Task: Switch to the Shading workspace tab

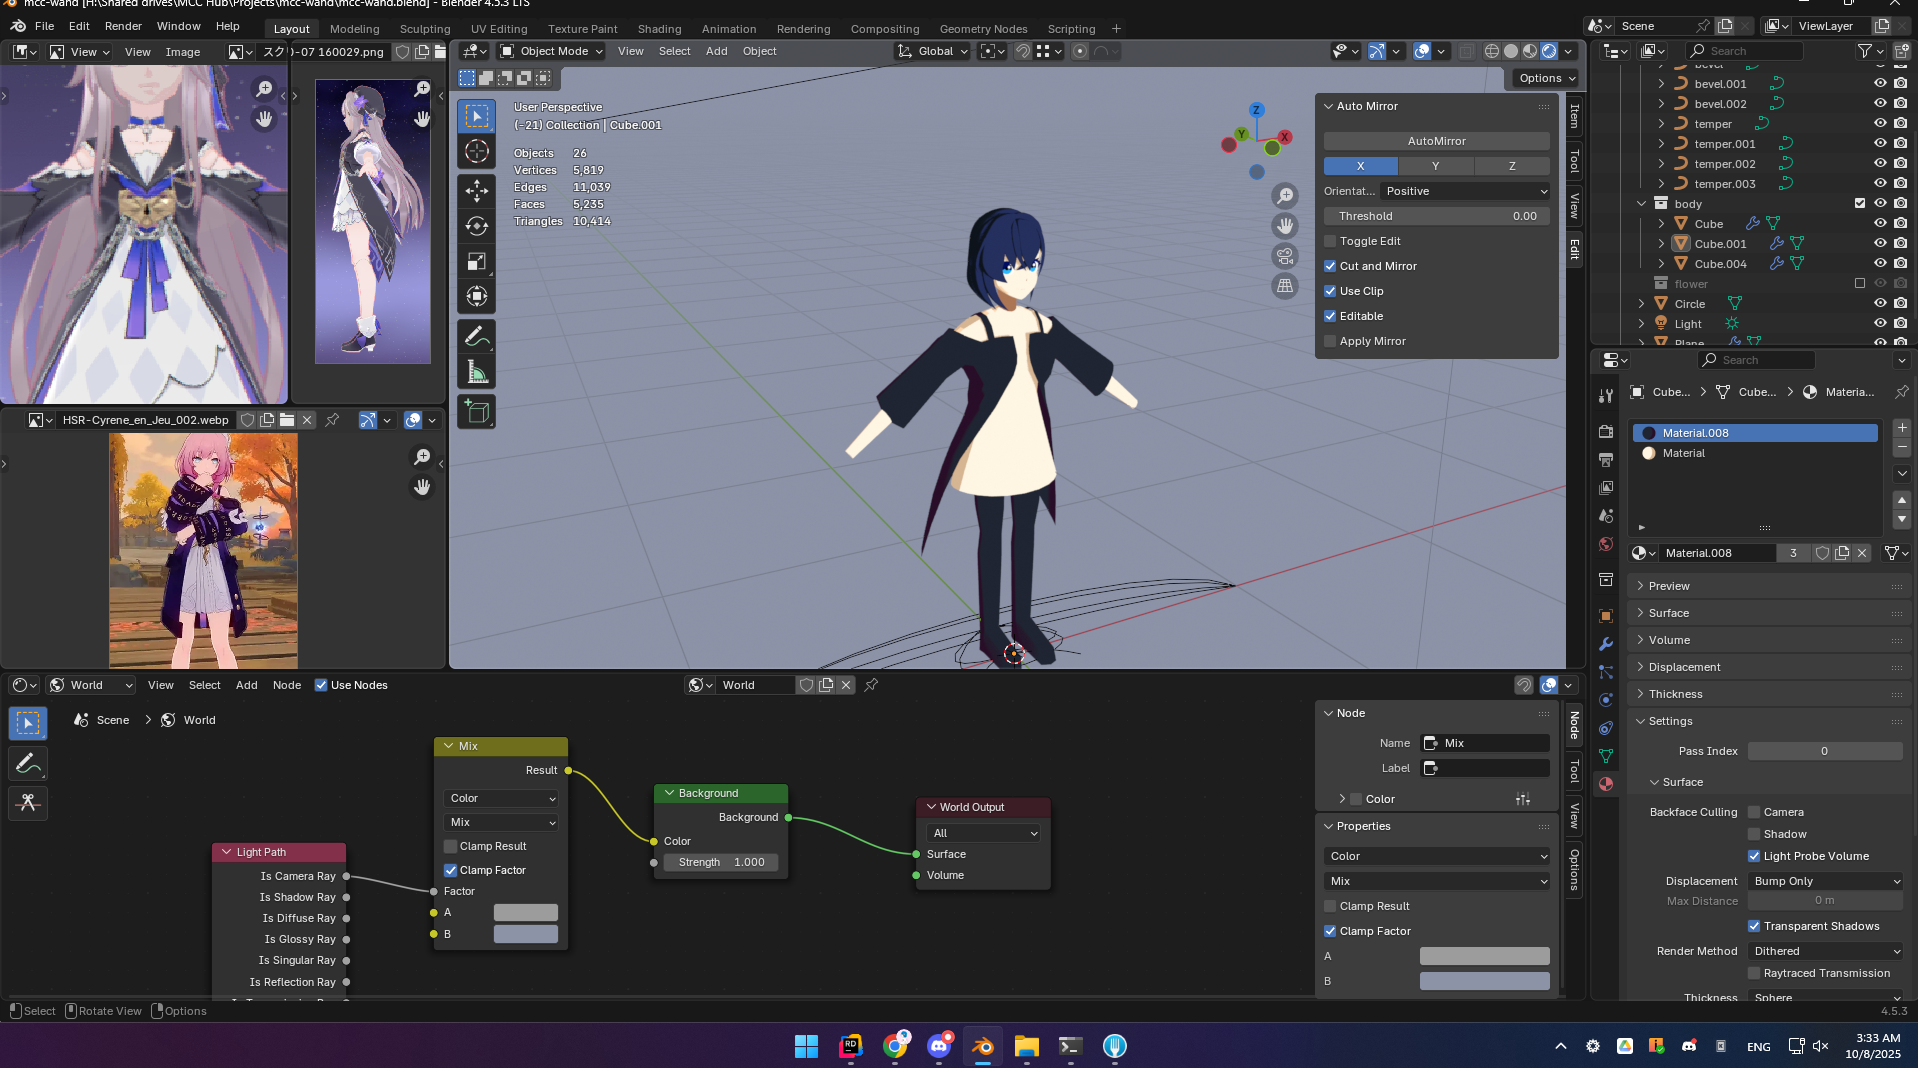Action: click(659, 29)
